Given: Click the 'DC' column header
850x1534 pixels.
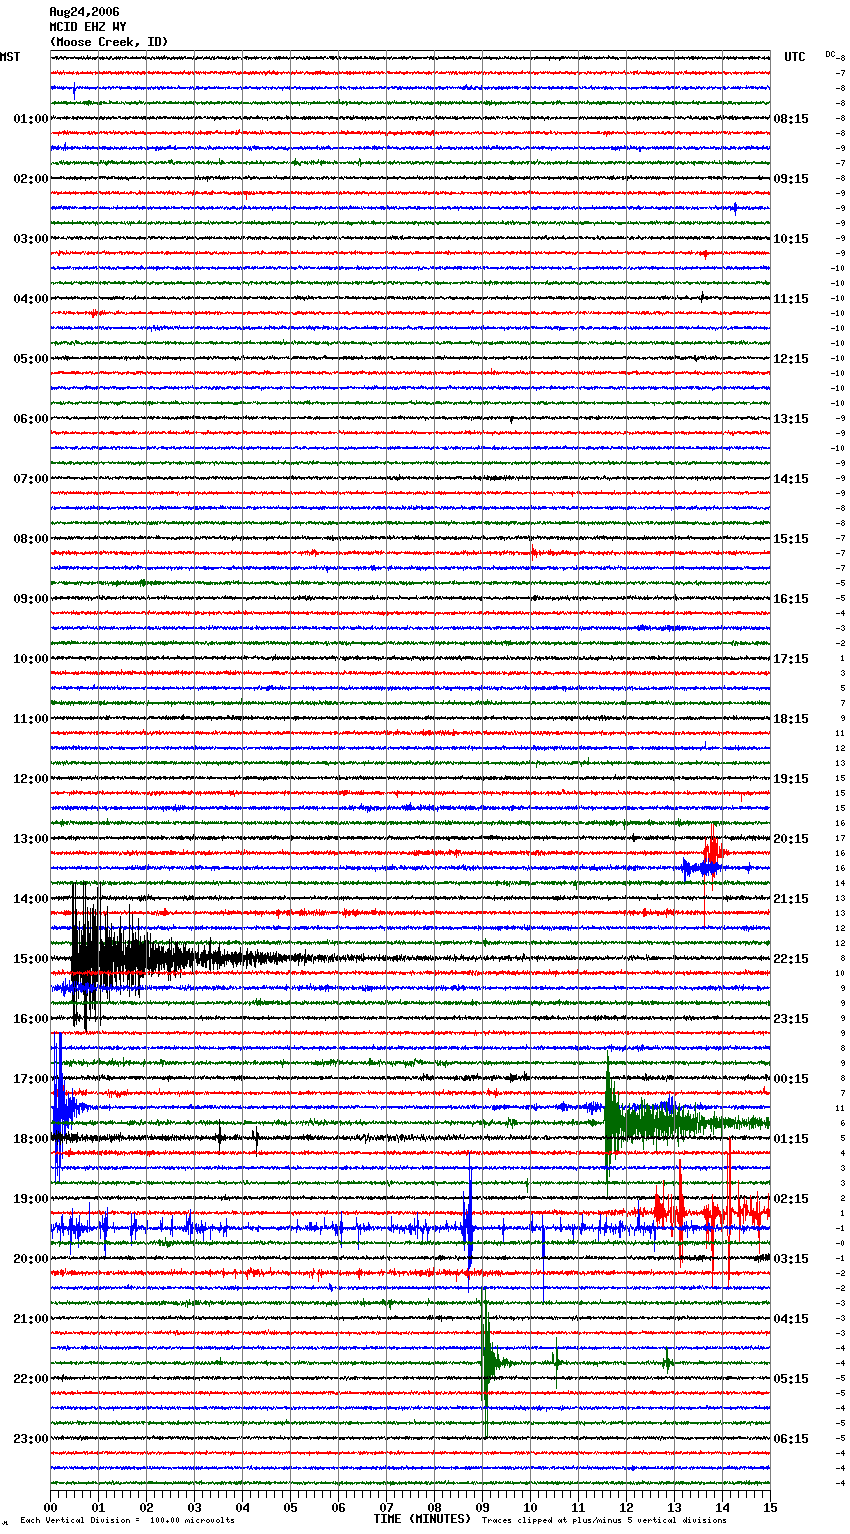Looking at the screenshot, I should 830,54.
